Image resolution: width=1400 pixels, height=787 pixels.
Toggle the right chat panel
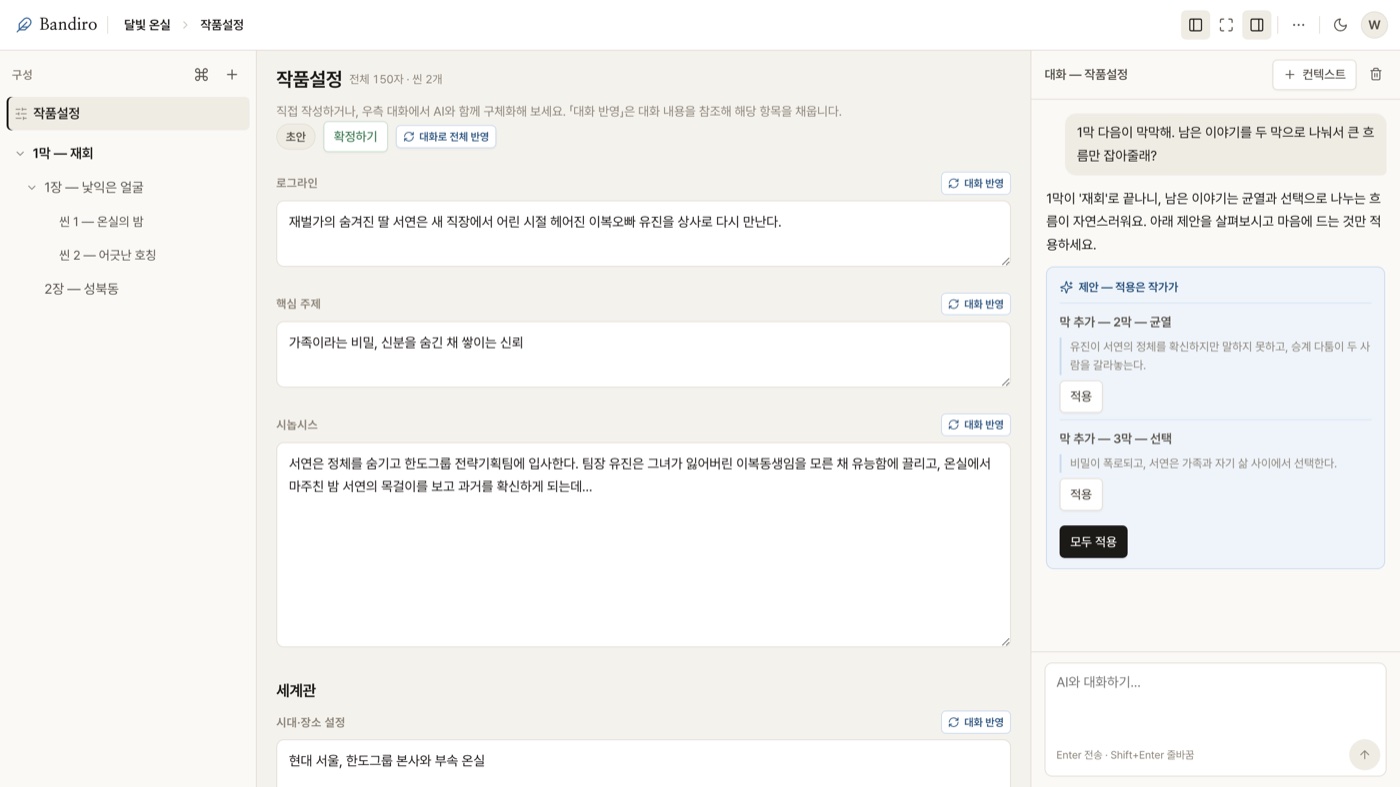1257,25
